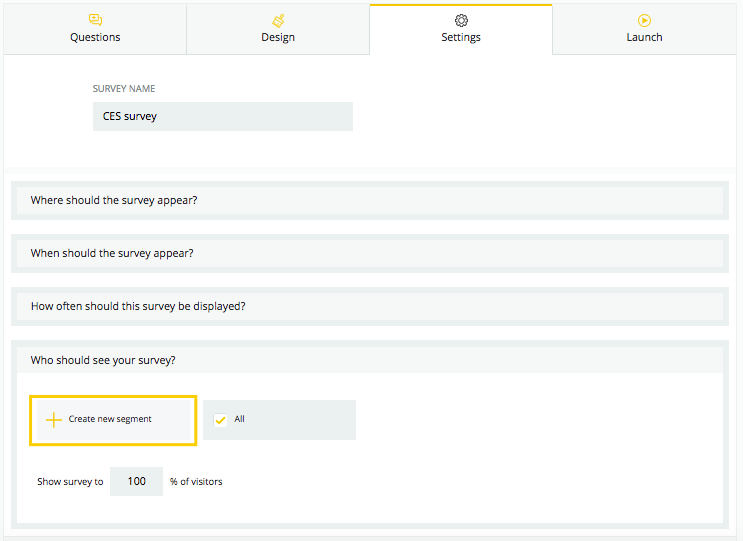Toggle the All segment checkbox
The height and width of the screenshot is (541, 743).
[x=220, y=420]
